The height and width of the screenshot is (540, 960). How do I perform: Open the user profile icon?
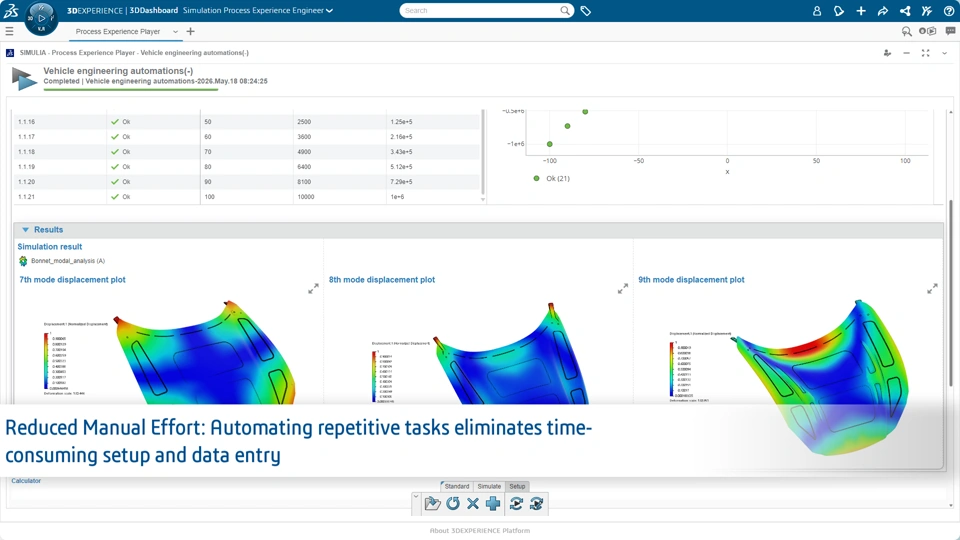tap(817, 11)
